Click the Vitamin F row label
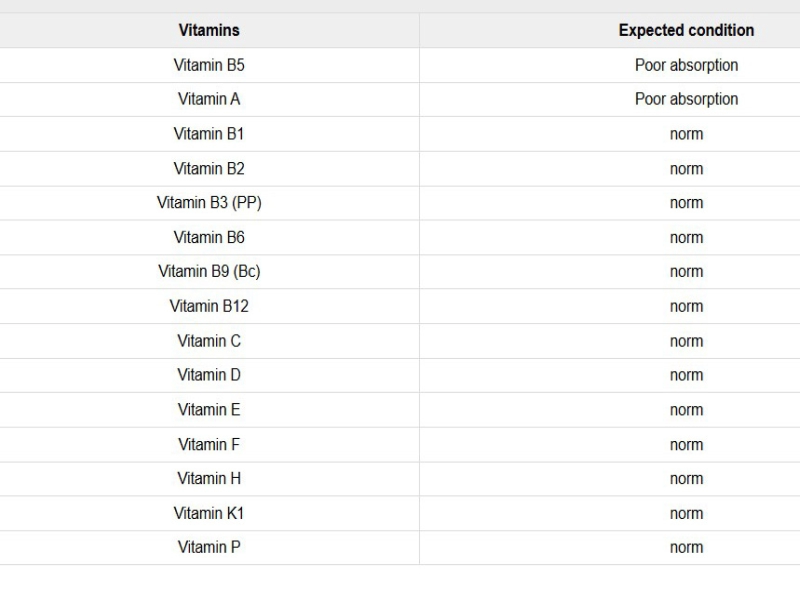Image resolution: width=800 pixels, height=600 pixels. point(209,444)
